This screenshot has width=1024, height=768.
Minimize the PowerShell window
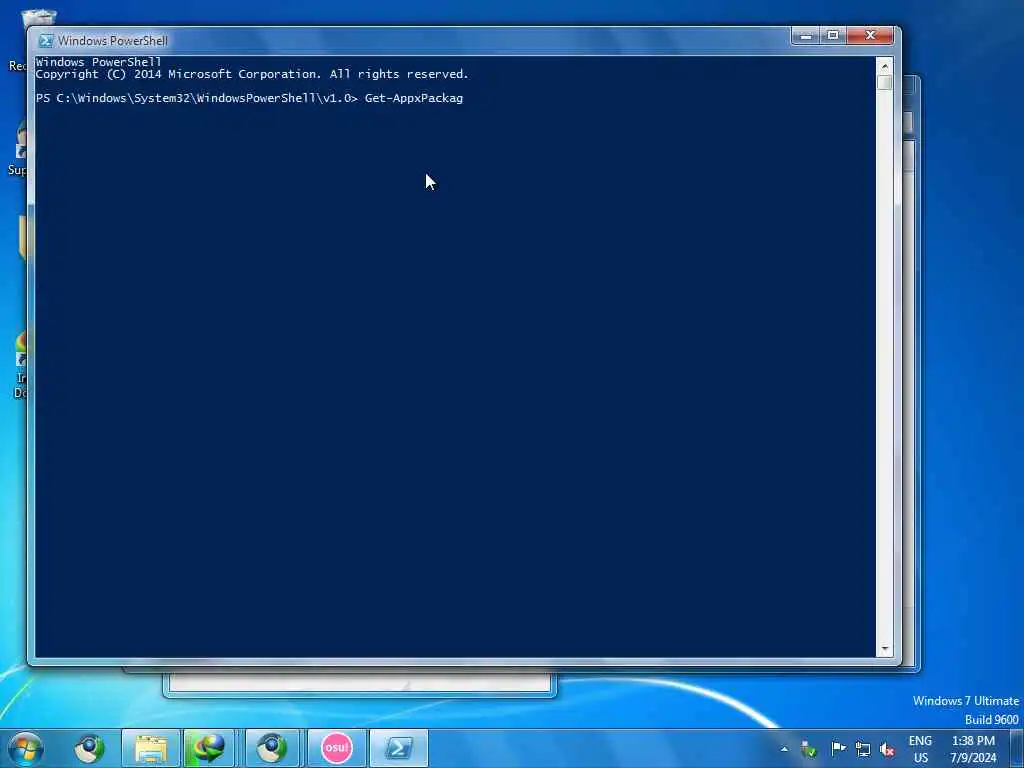click(x=806, y=35)
